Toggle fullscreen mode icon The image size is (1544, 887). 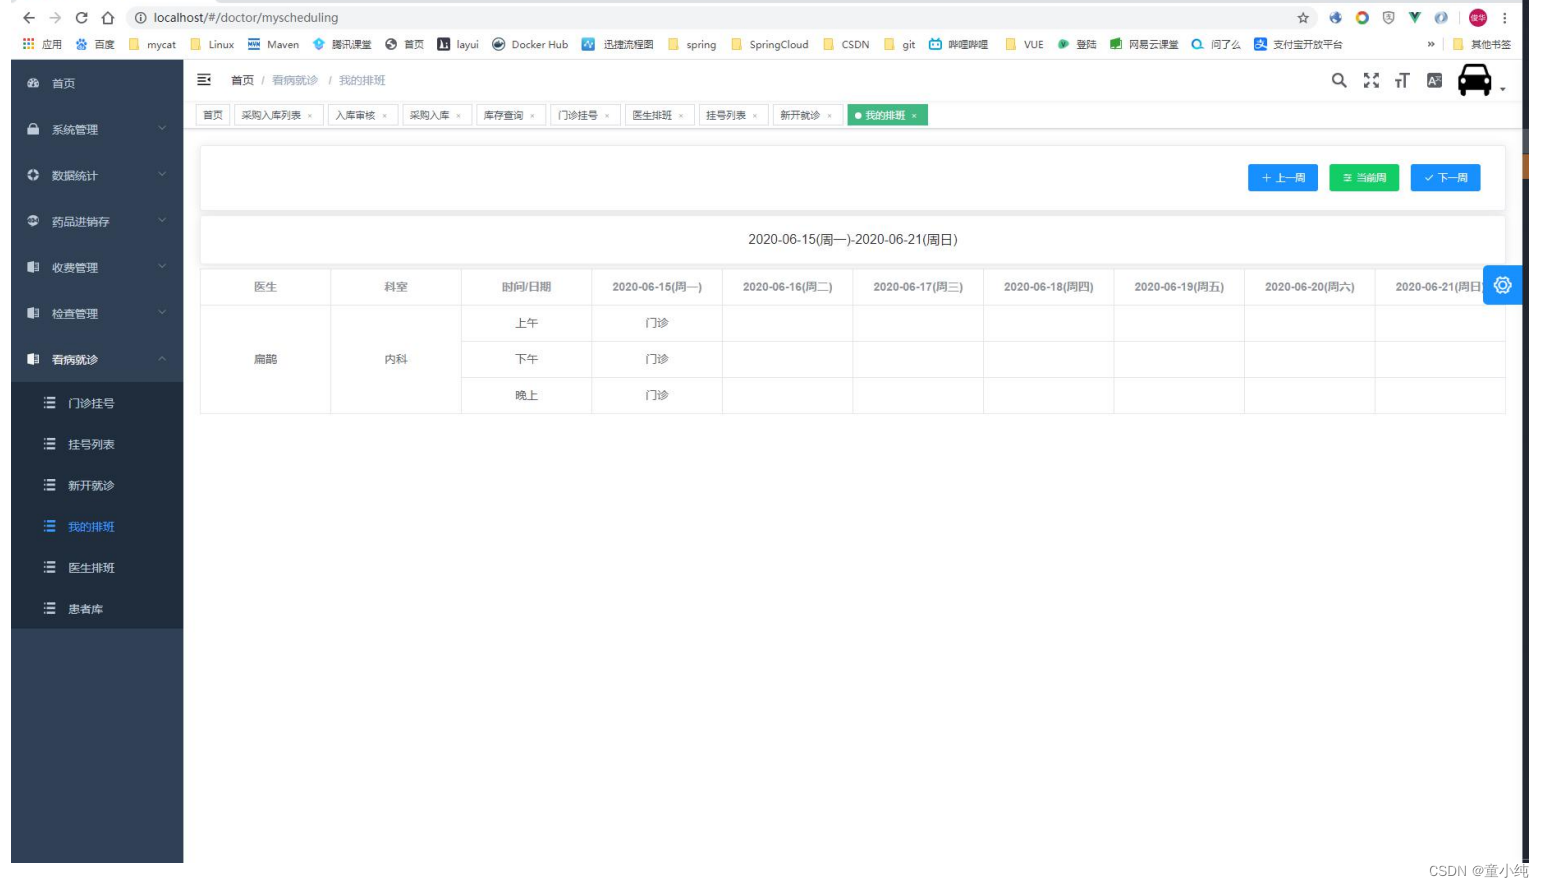1371,80
